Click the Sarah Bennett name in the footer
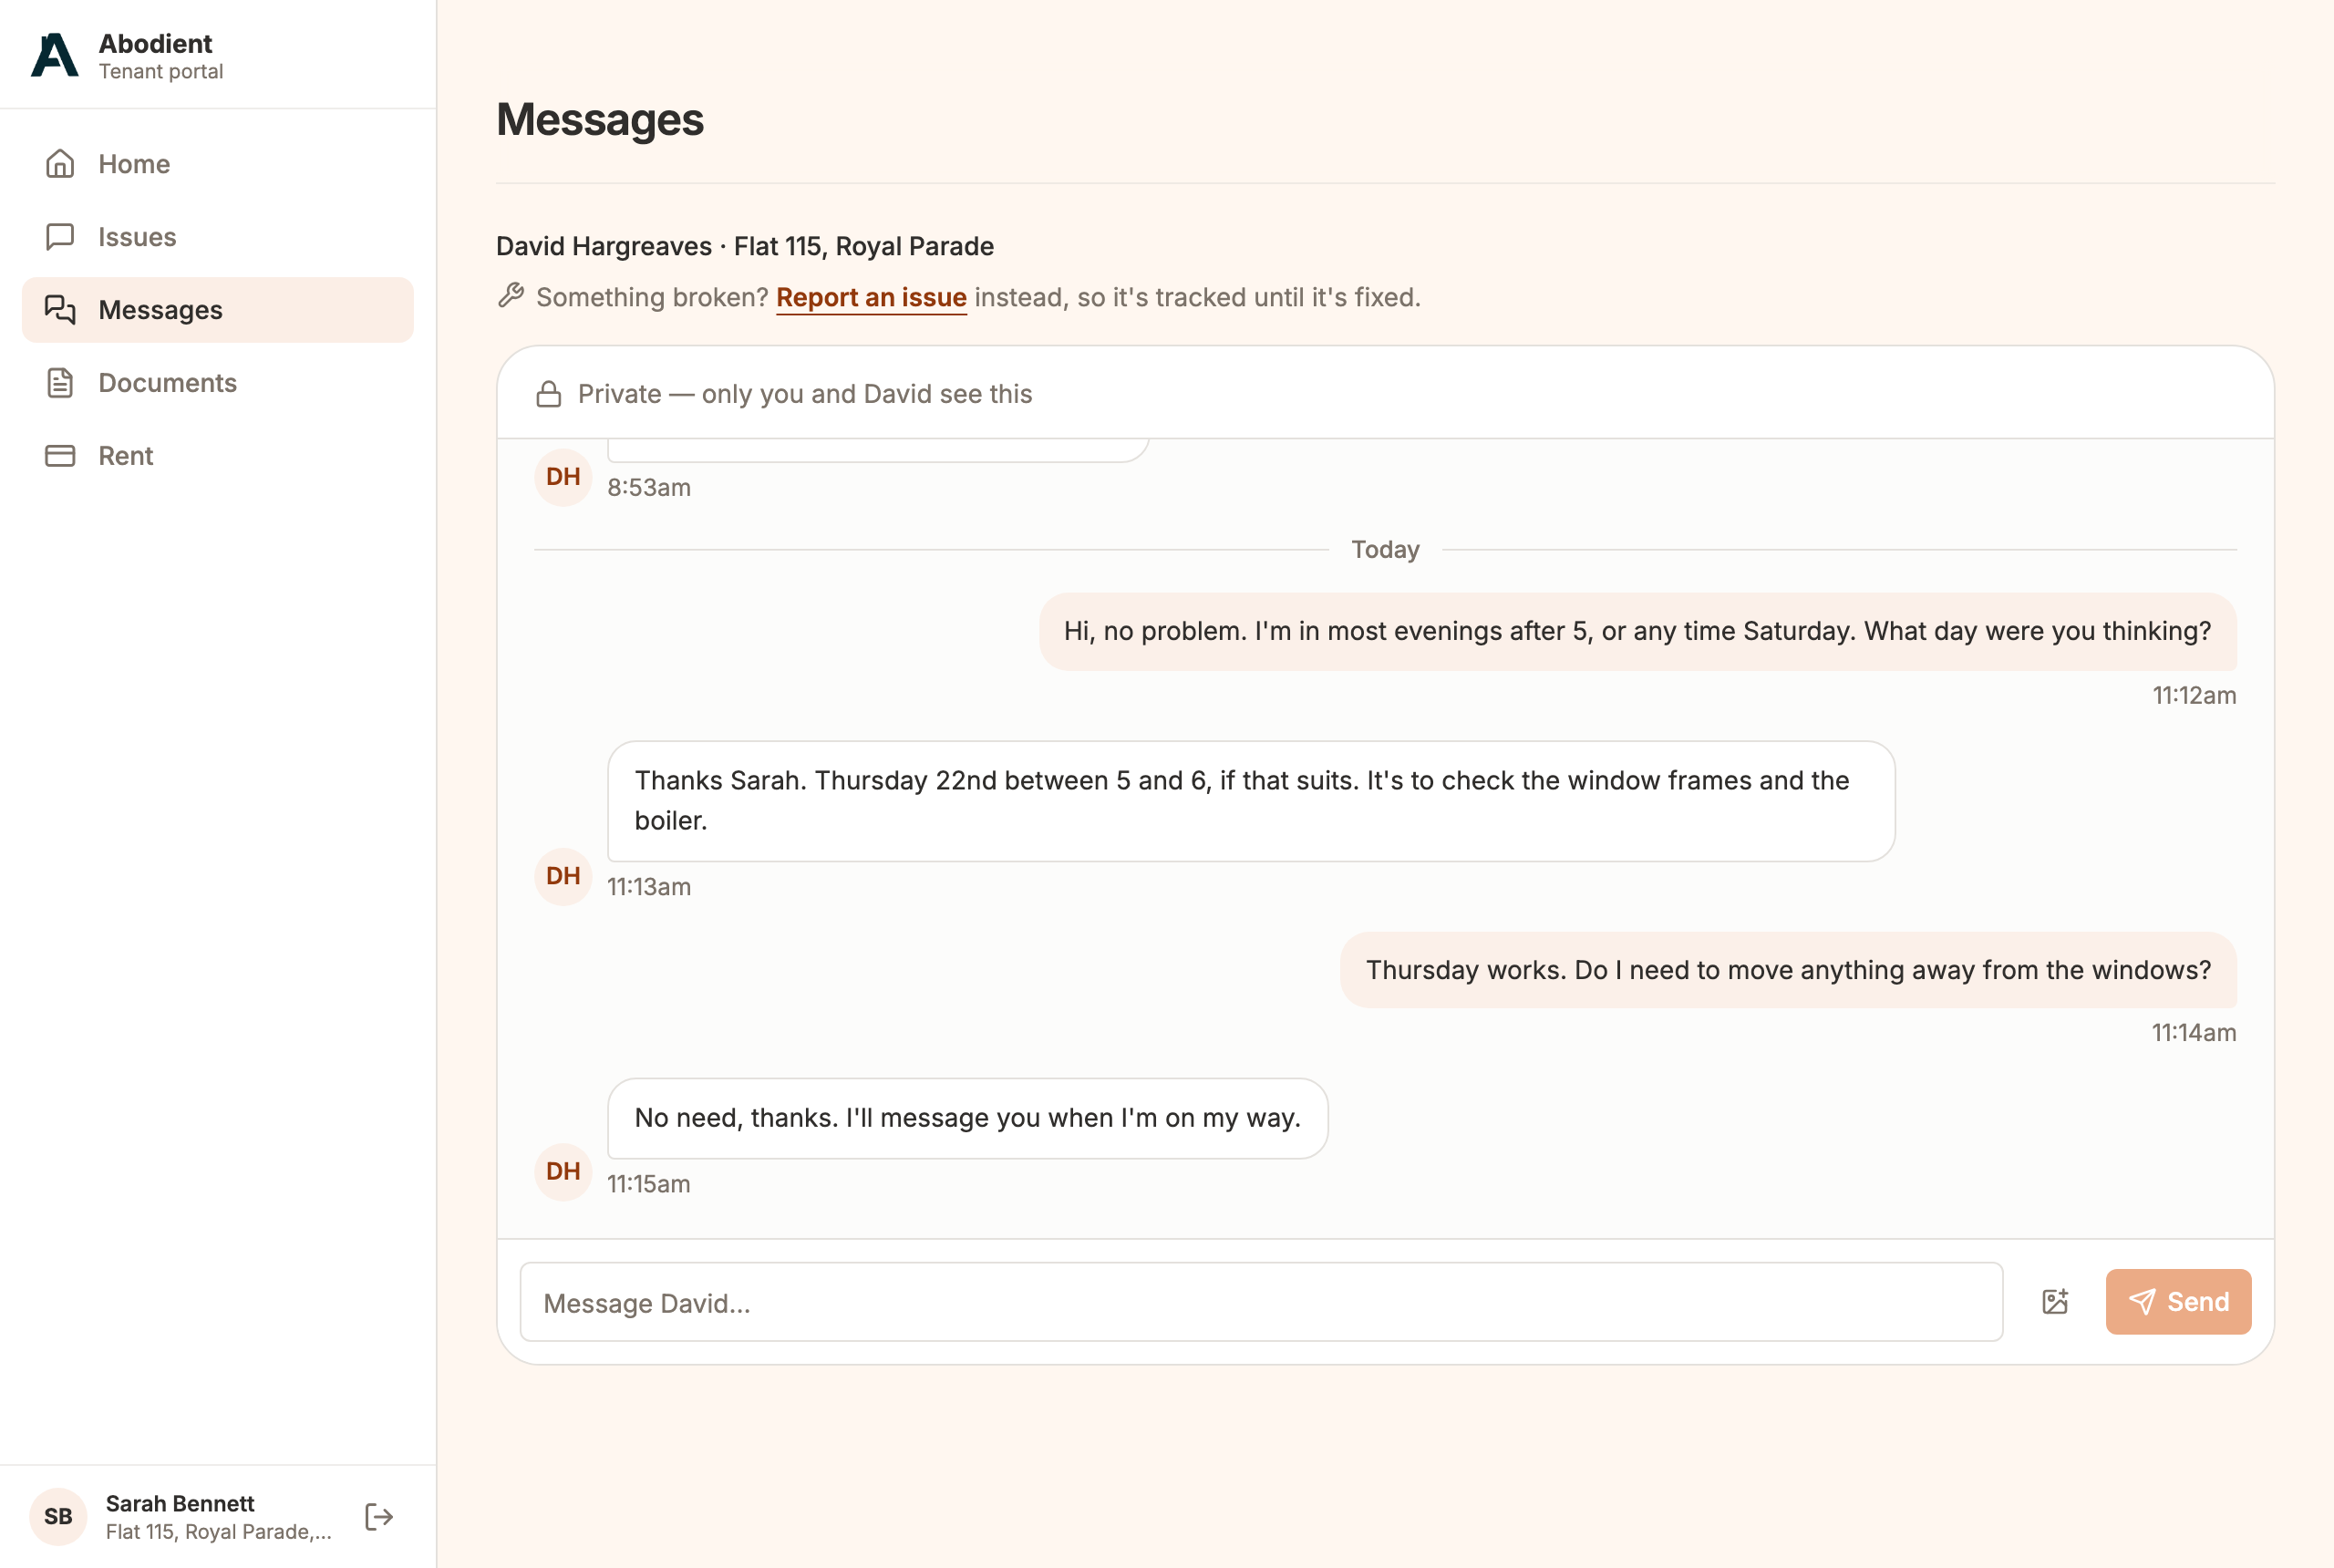The height and width of the screenshot is (1568, 2334). pos(180,1504)
